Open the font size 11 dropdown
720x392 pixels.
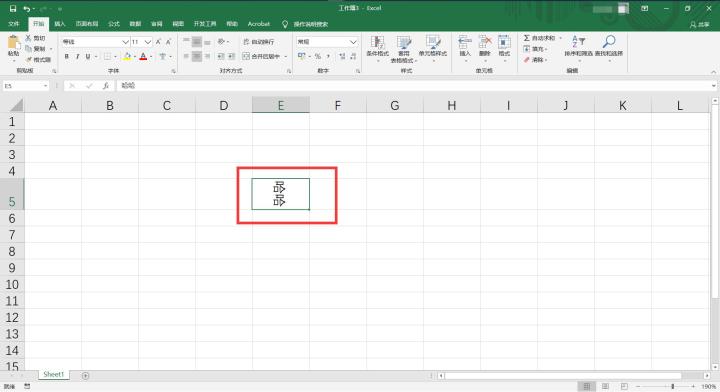coord(148,42)
